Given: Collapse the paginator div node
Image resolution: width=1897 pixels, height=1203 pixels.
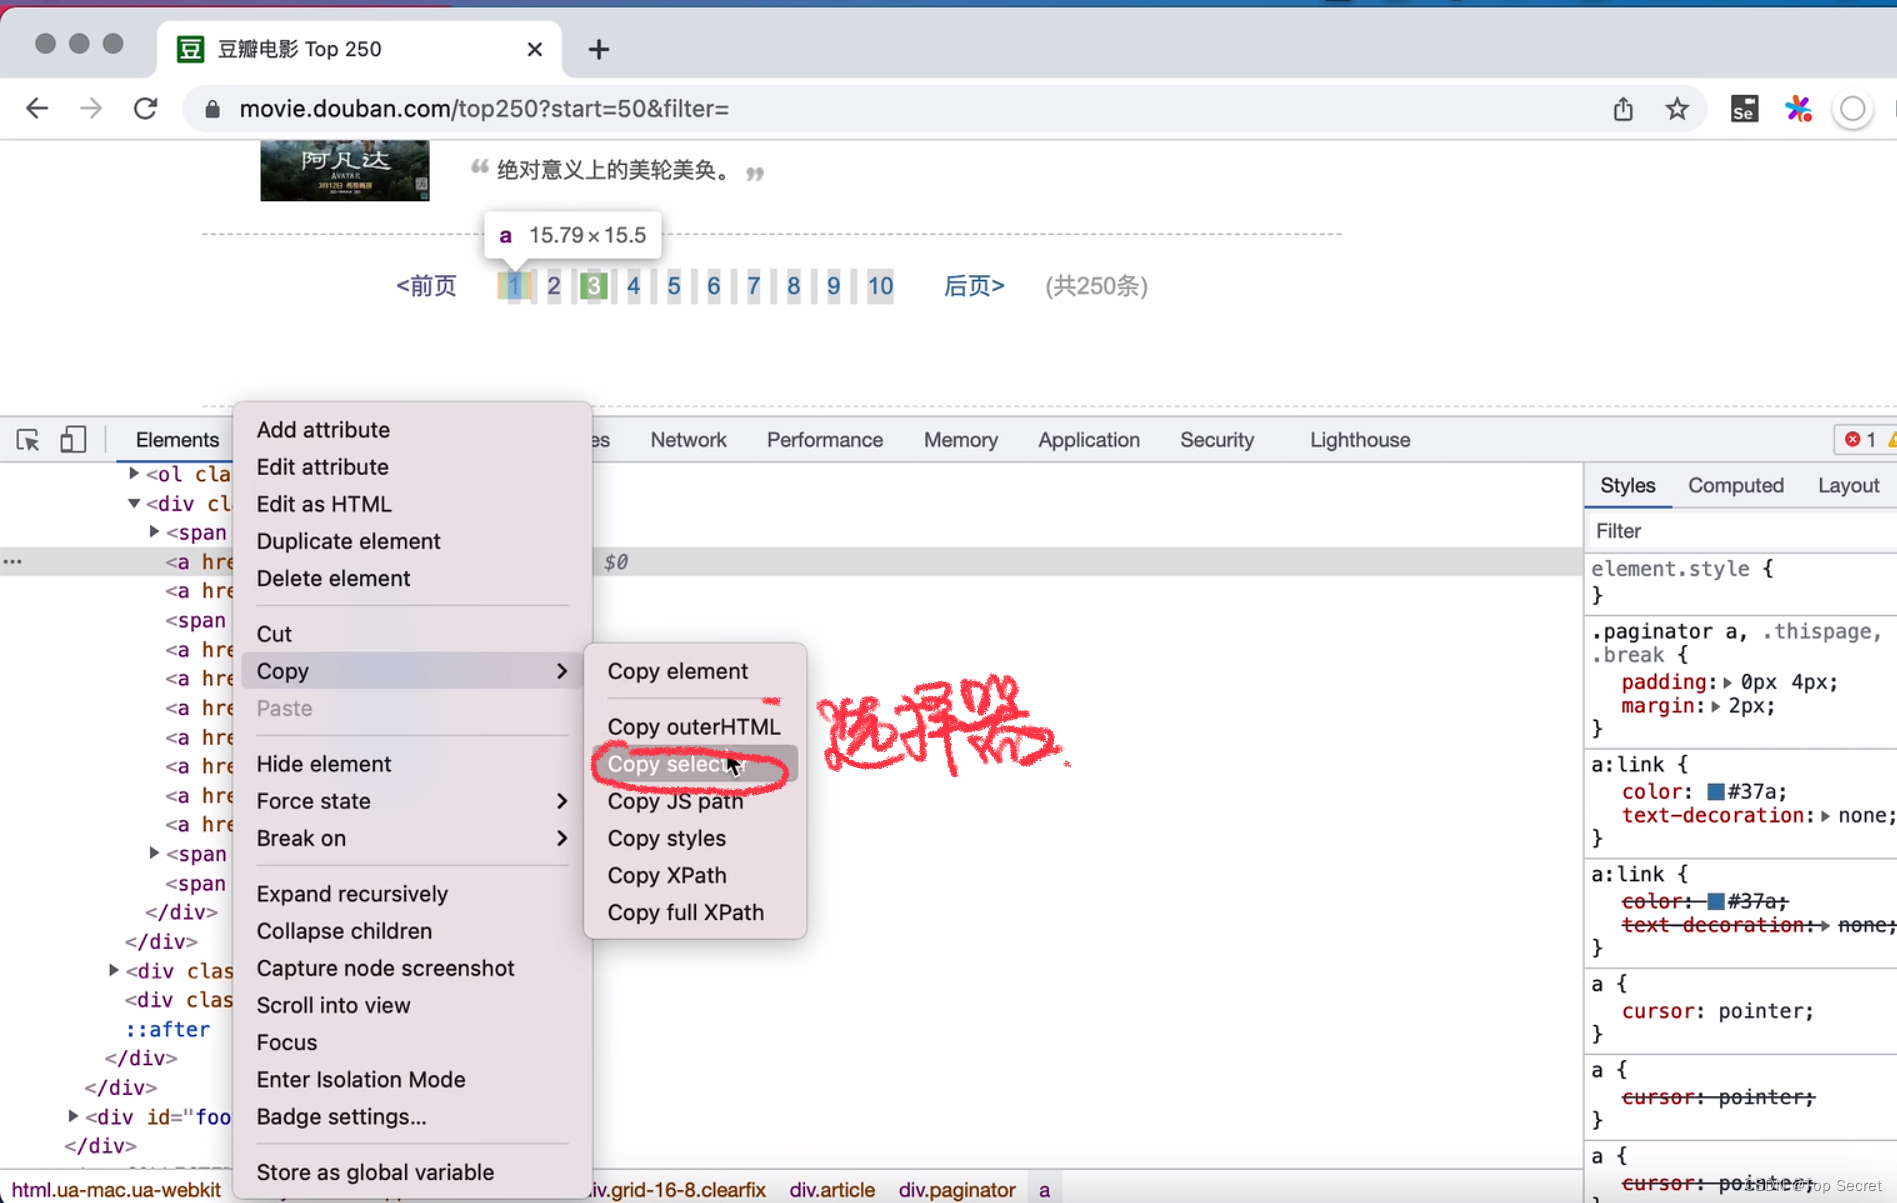Looking at the screenshot, I should (x=134, y=503).
